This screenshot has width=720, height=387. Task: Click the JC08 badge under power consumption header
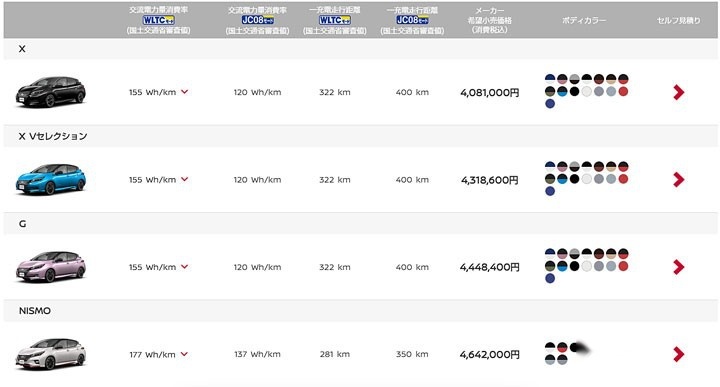pyautogui.click(x=258, y=20)
